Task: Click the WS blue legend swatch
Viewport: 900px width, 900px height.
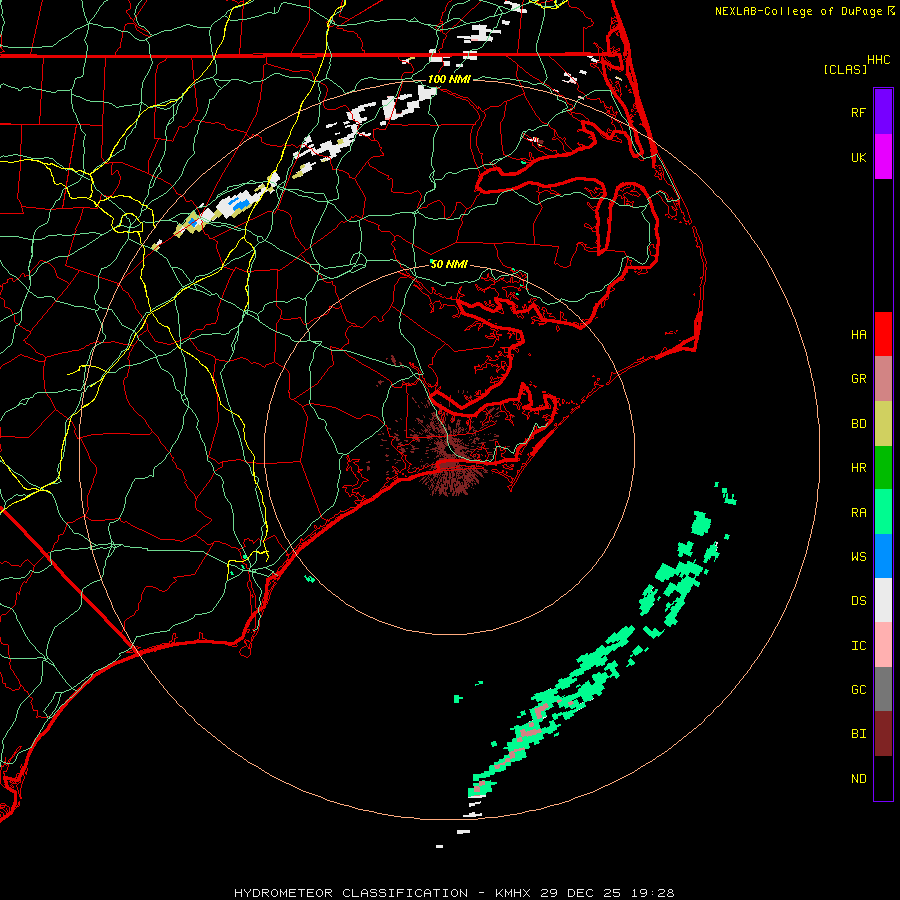Action: (883, 556)
